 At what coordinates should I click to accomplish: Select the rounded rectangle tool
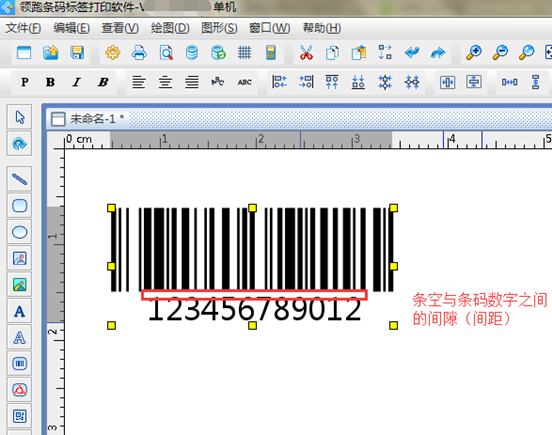[x=19, y=206]
